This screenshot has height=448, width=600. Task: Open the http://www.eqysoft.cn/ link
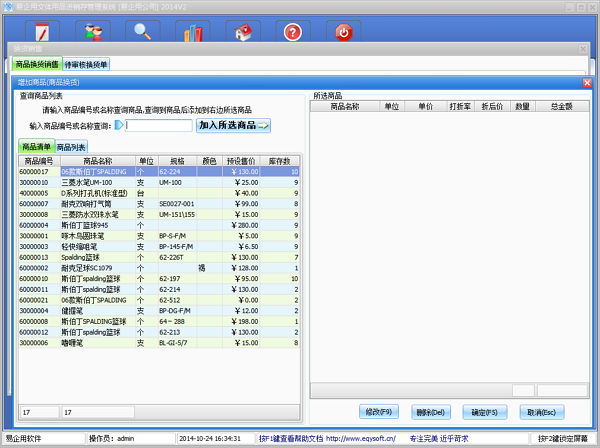click(361, 438)
